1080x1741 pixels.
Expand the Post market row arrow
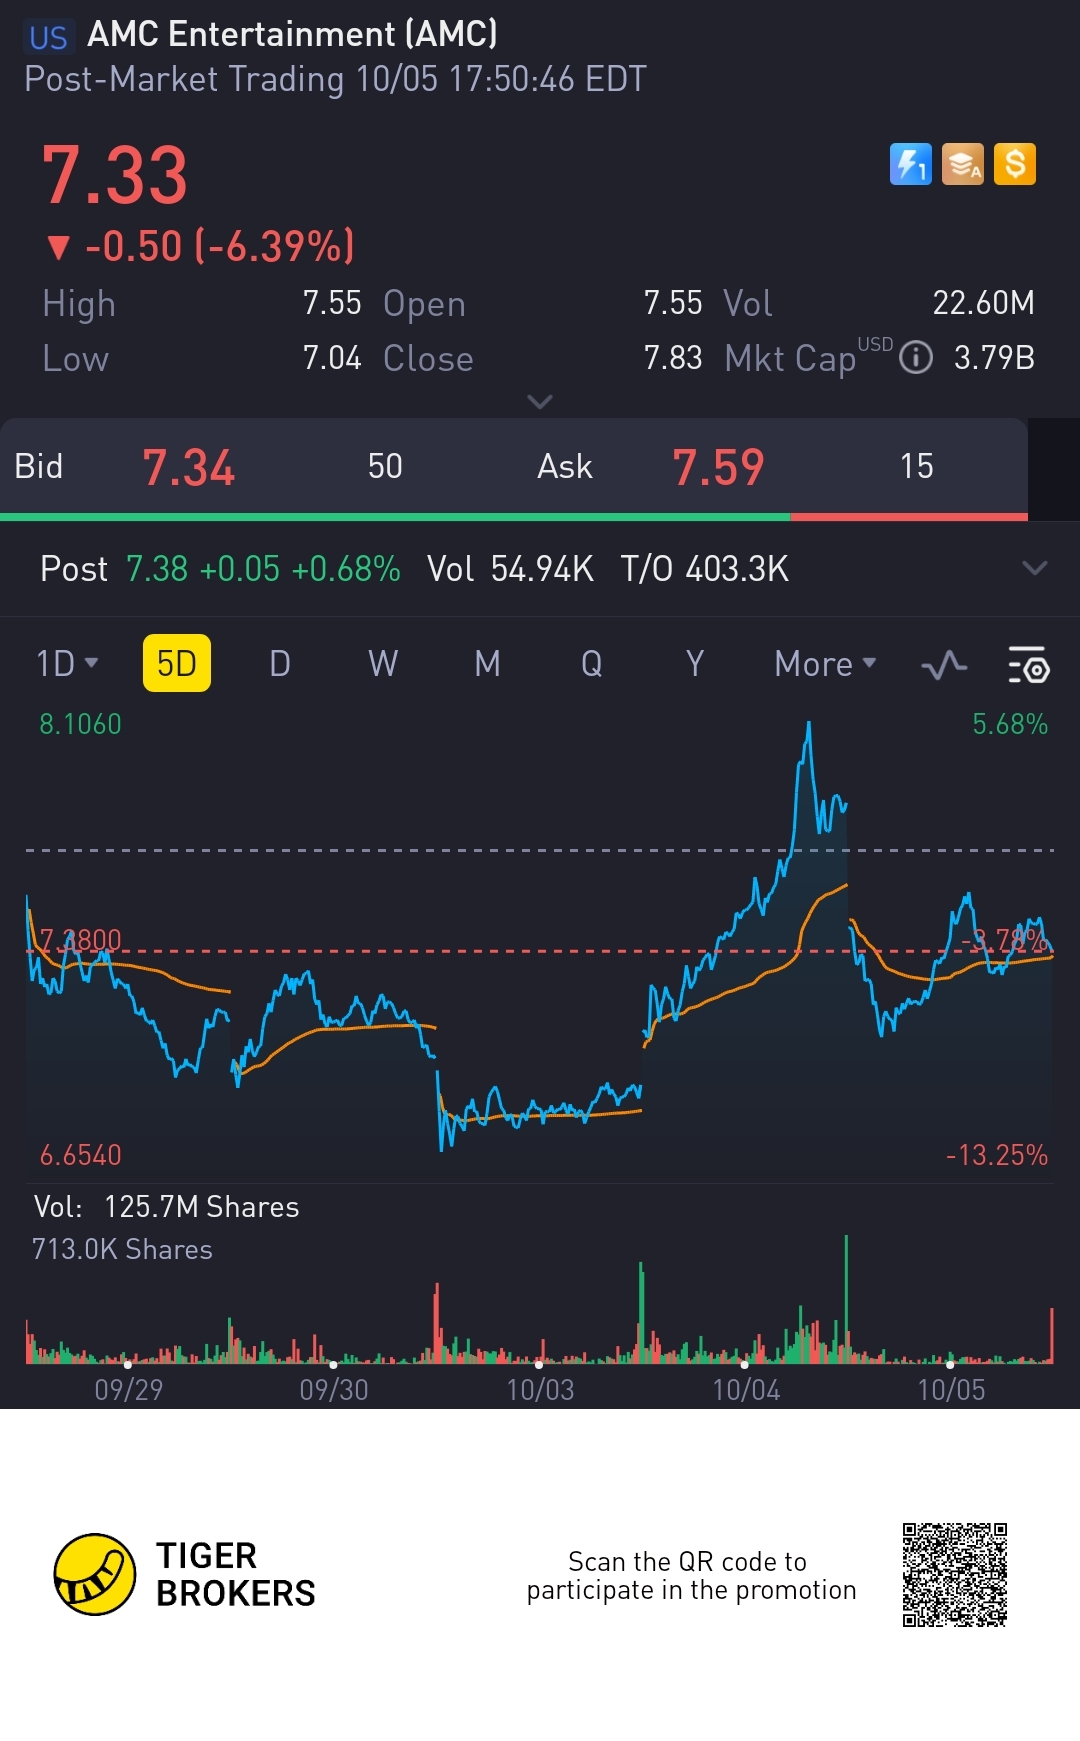point(1035,568)
